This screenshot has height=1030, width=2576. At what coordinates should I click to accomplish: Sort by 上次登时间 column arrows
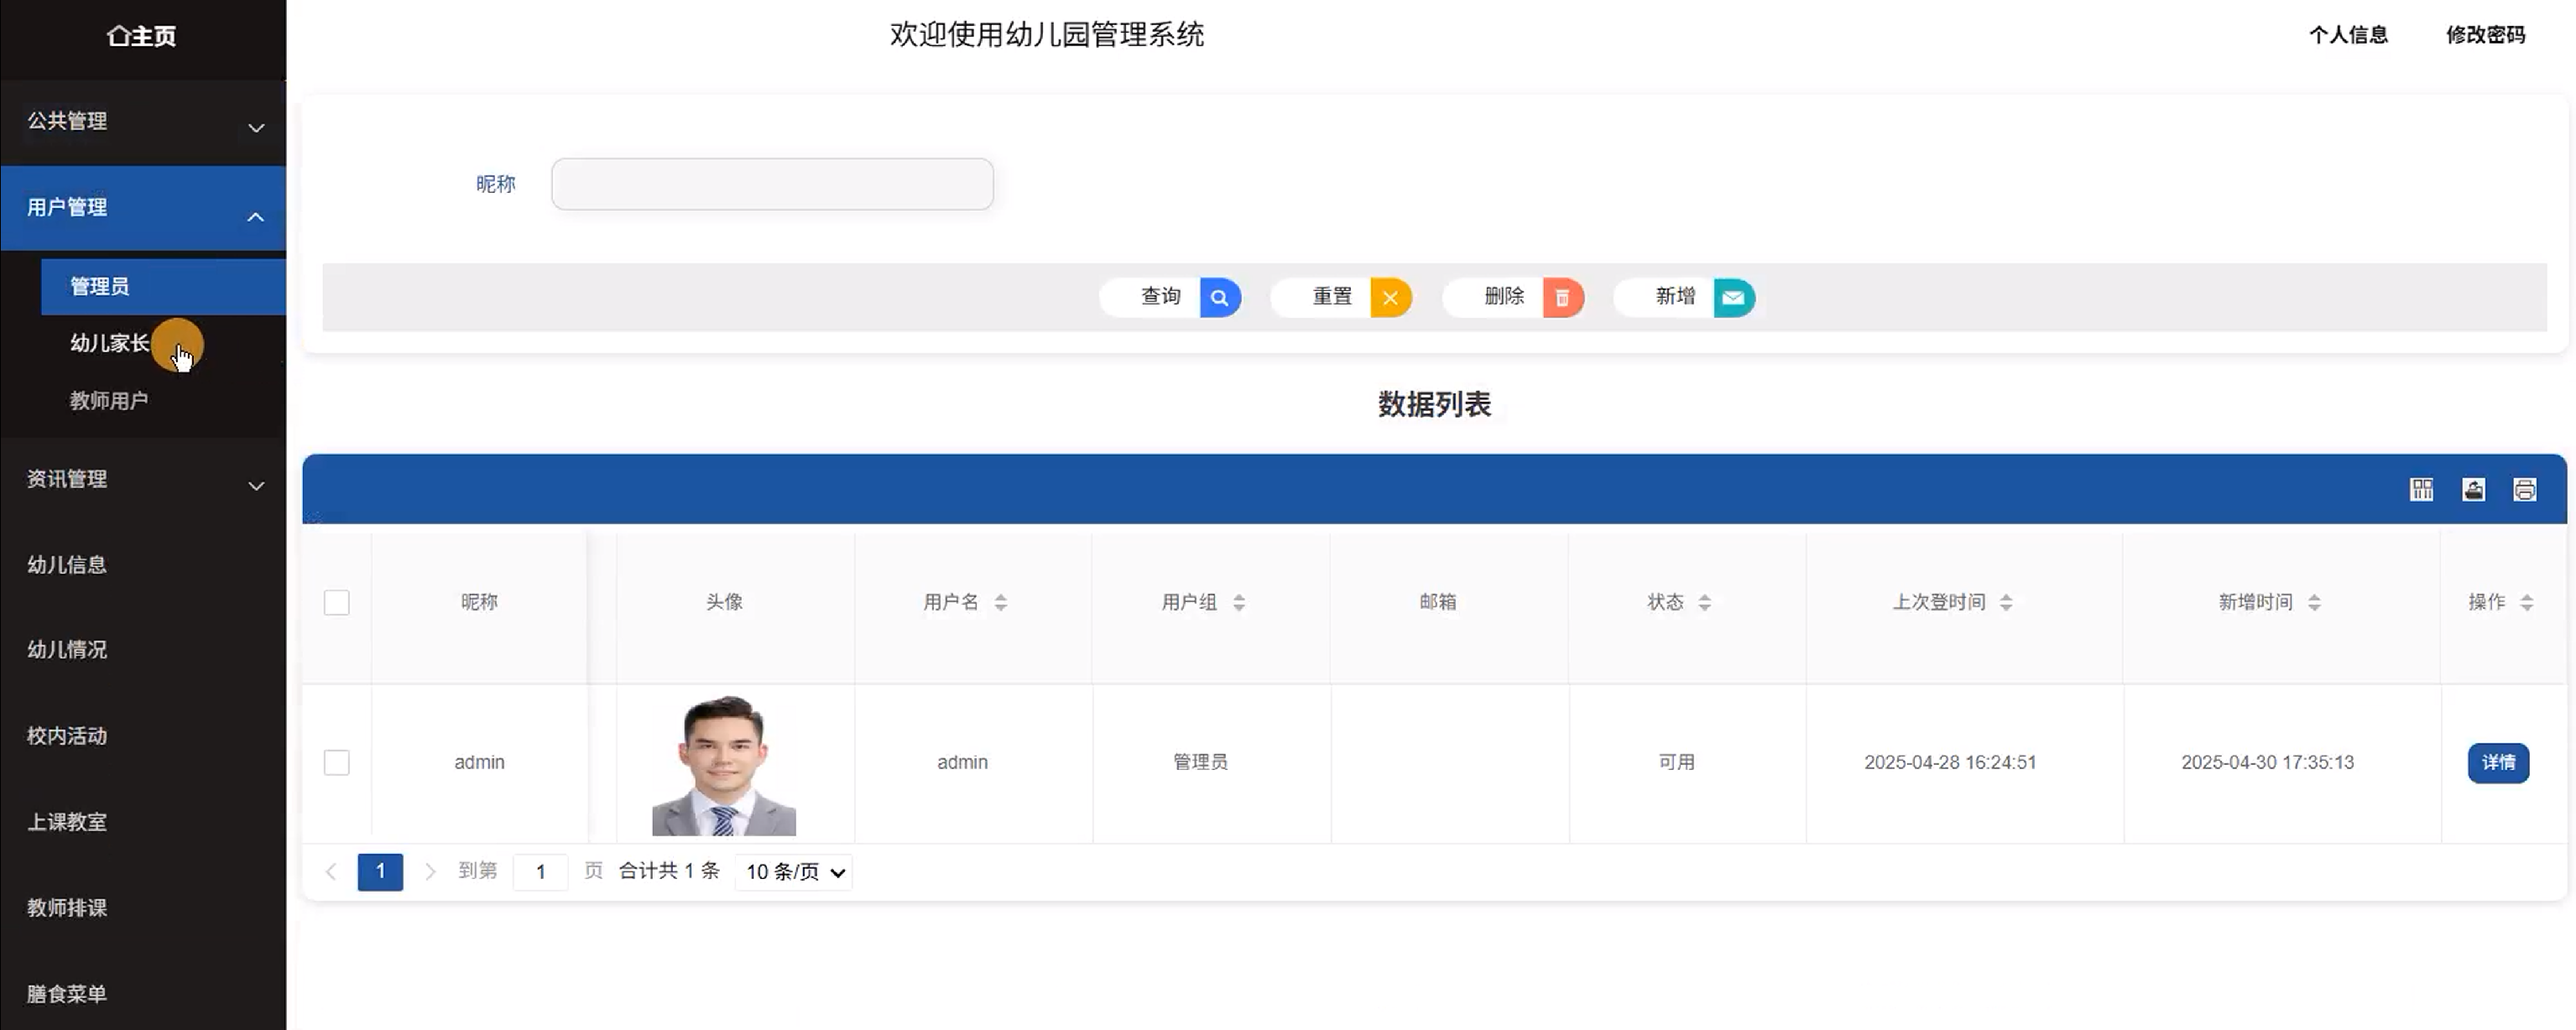[x=2005, y=602]
